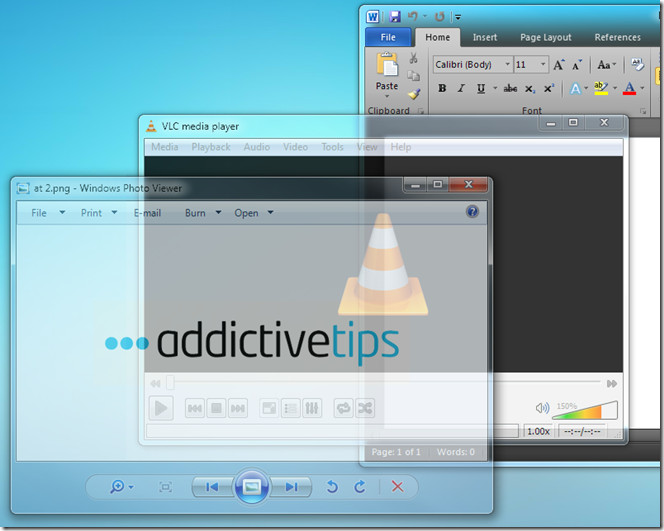664x531 pixels.
Task: Click the VLC volume speaker icon
Action: (x=542, y=408)
